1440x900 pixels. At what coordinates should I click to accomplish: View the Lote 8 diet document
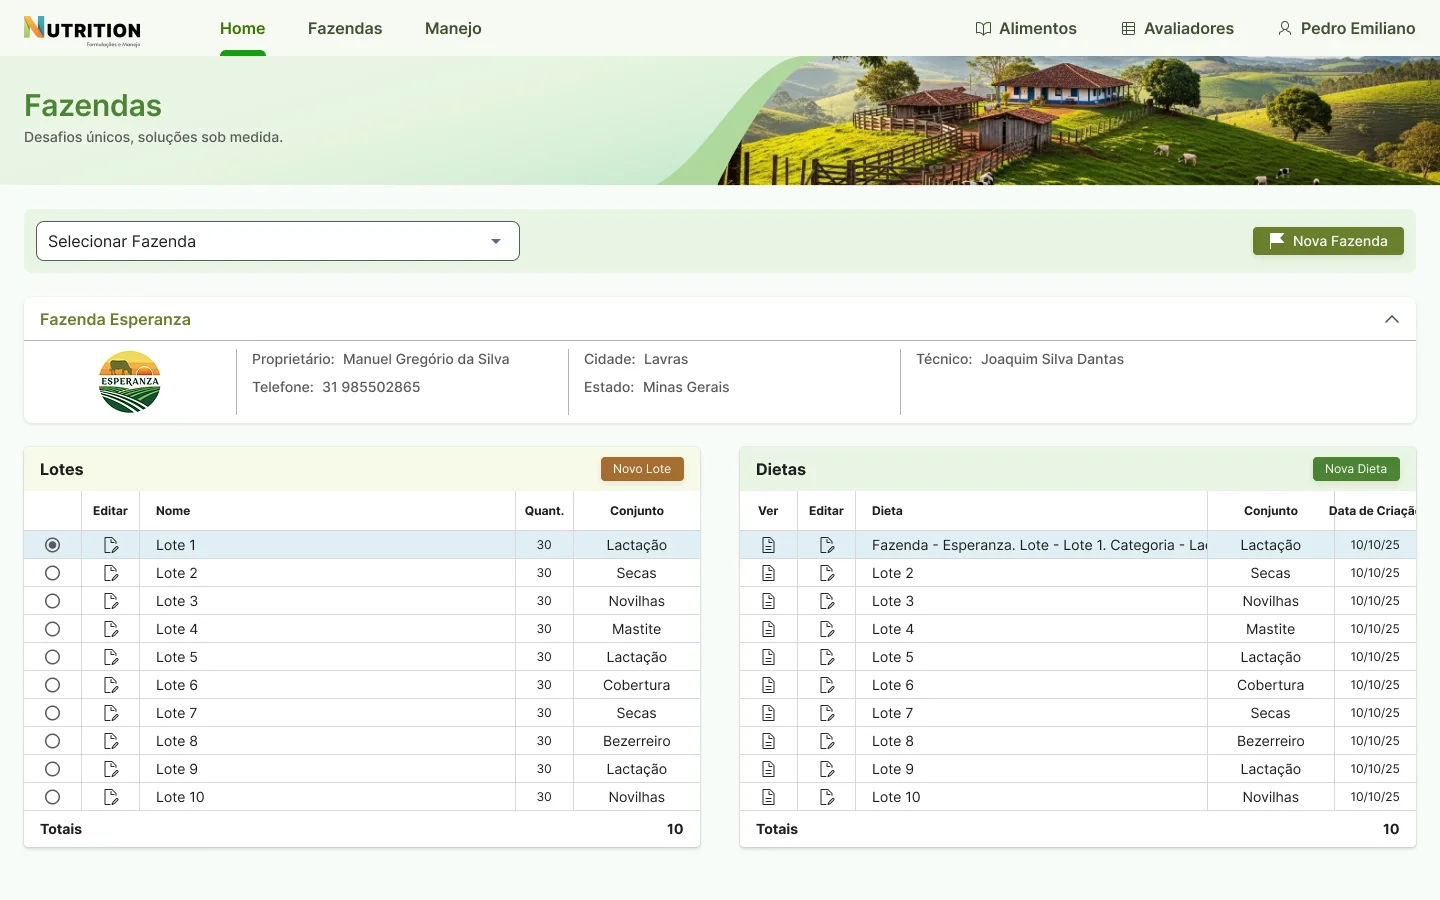tap(768, 741)
